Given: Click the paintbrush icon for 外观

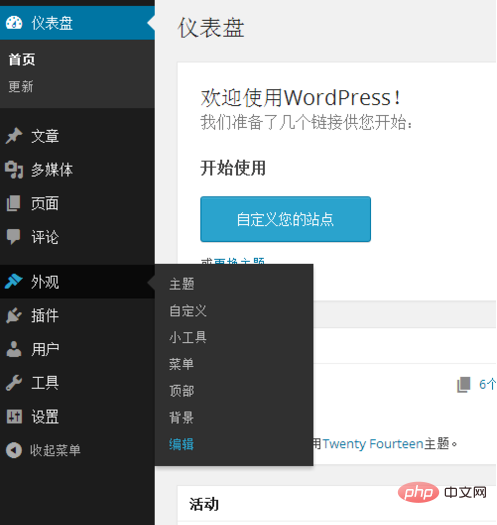Looking at the screenshot, I should (x=14, y=281).
